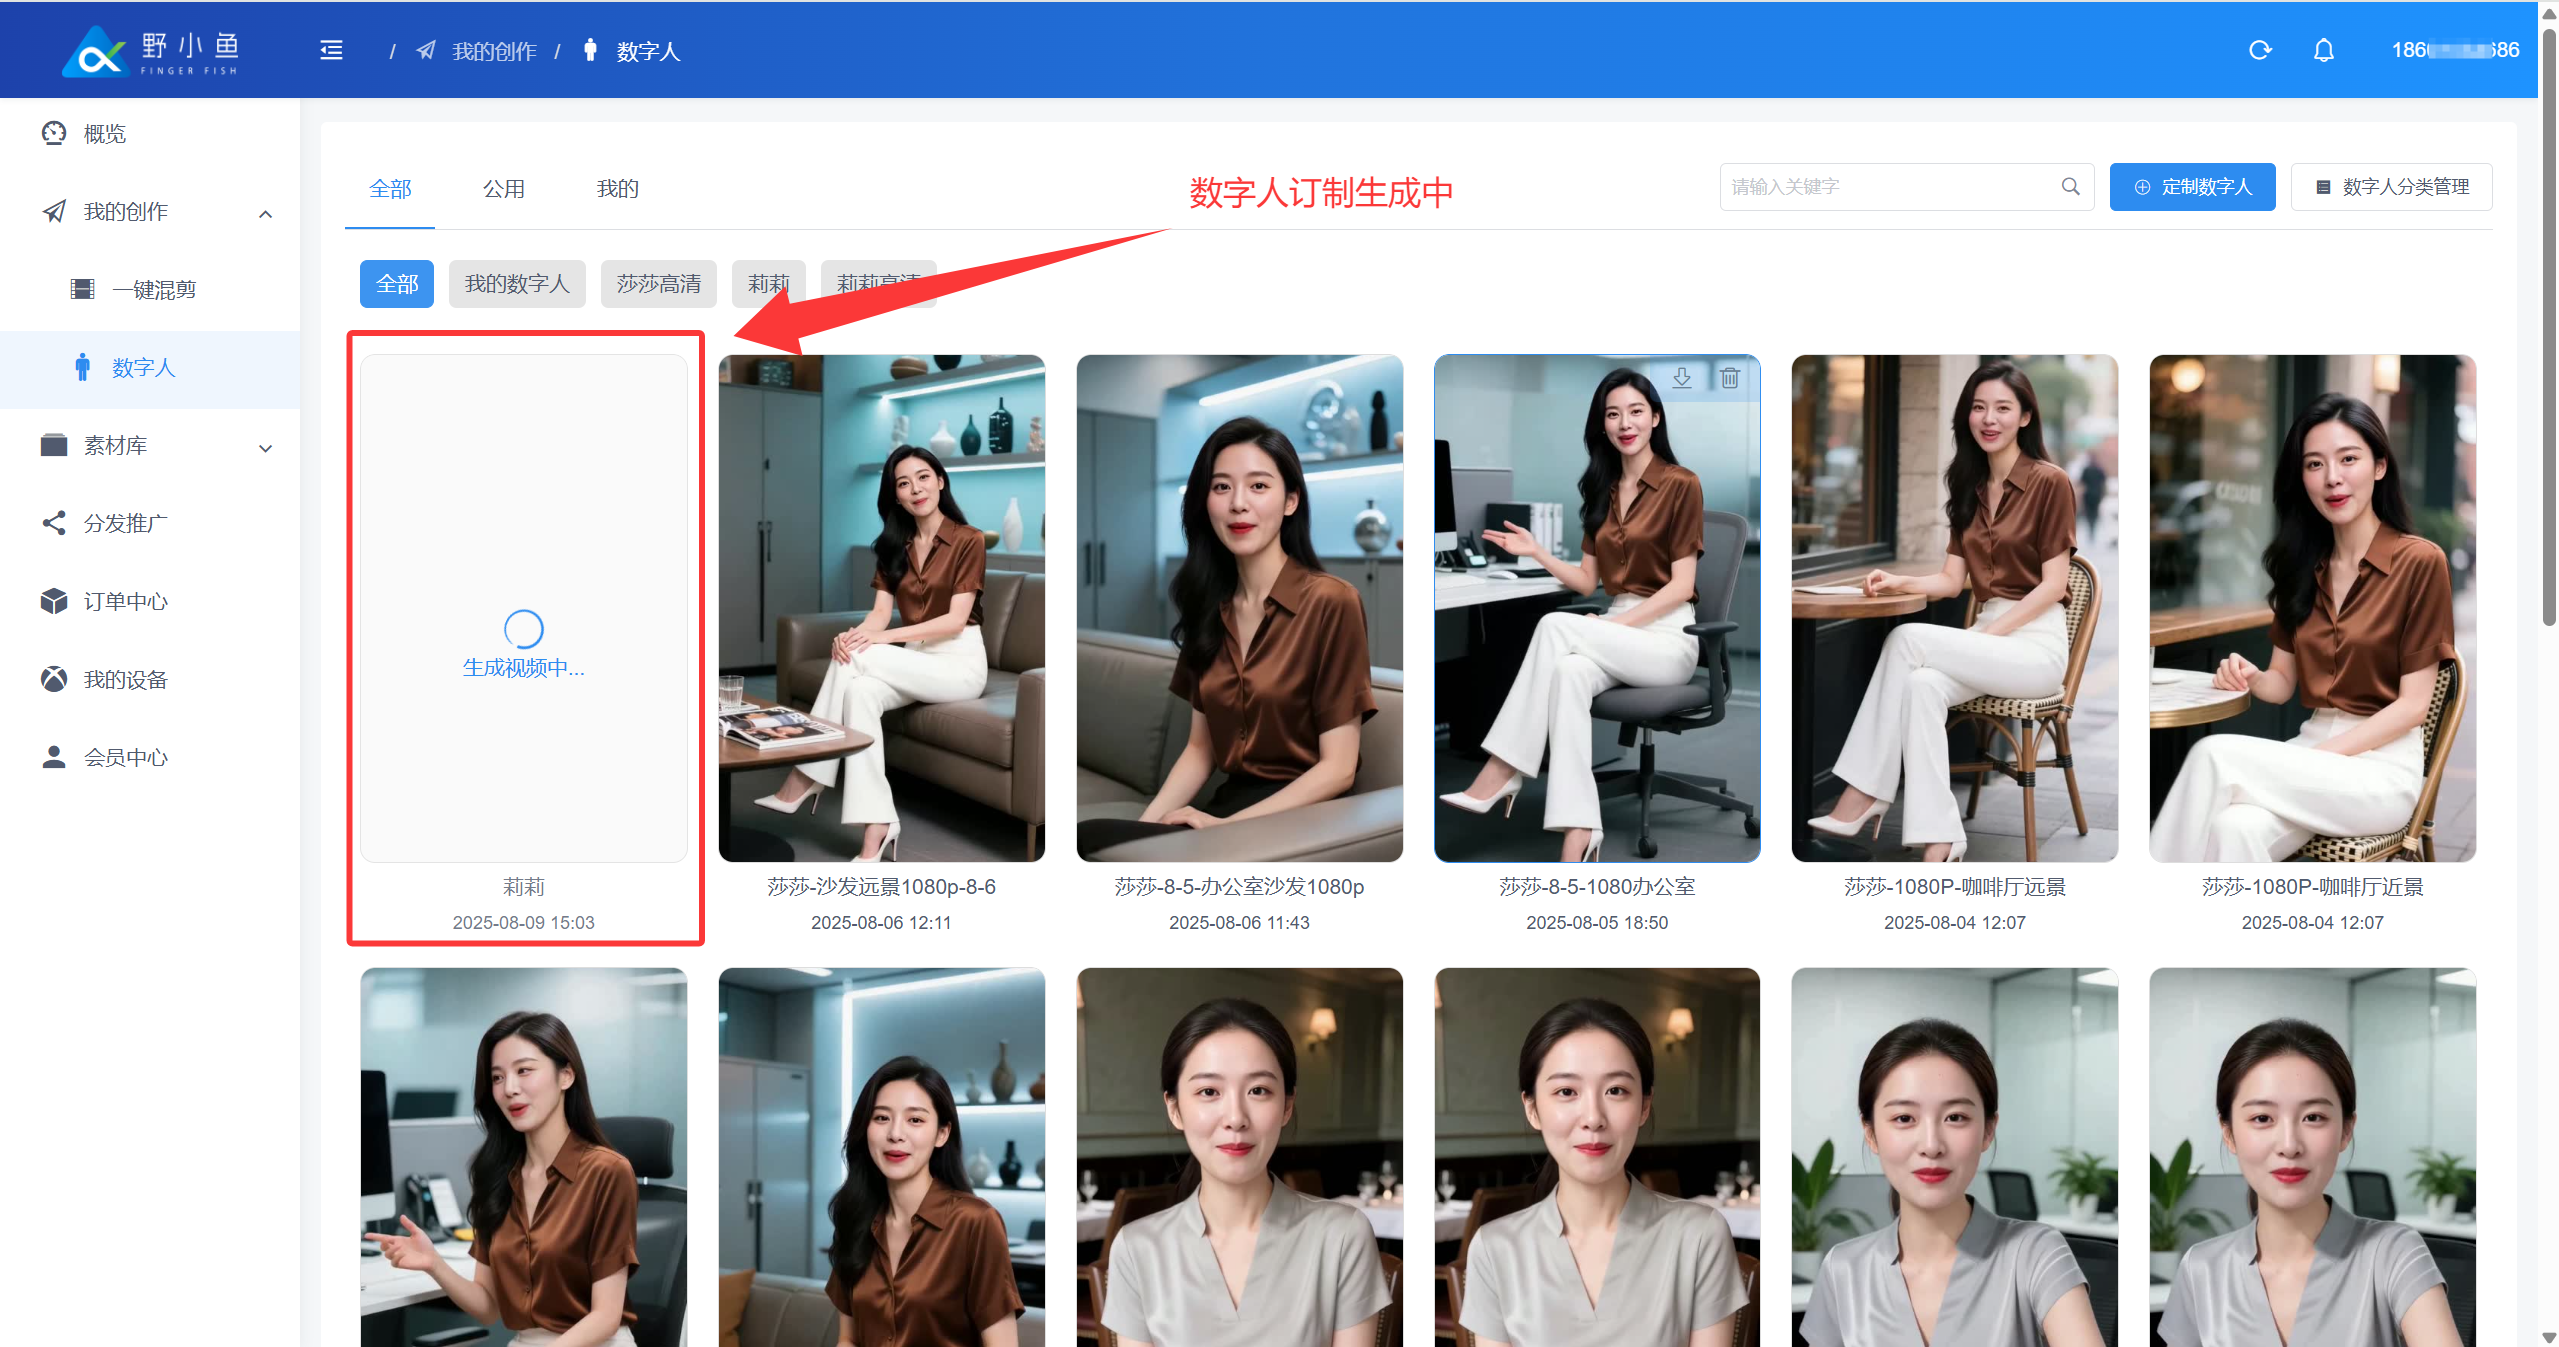Delete the 莎莎-8-5-1080办公室 digital human
The image size is (2559, 1347).
point(1730,378)
